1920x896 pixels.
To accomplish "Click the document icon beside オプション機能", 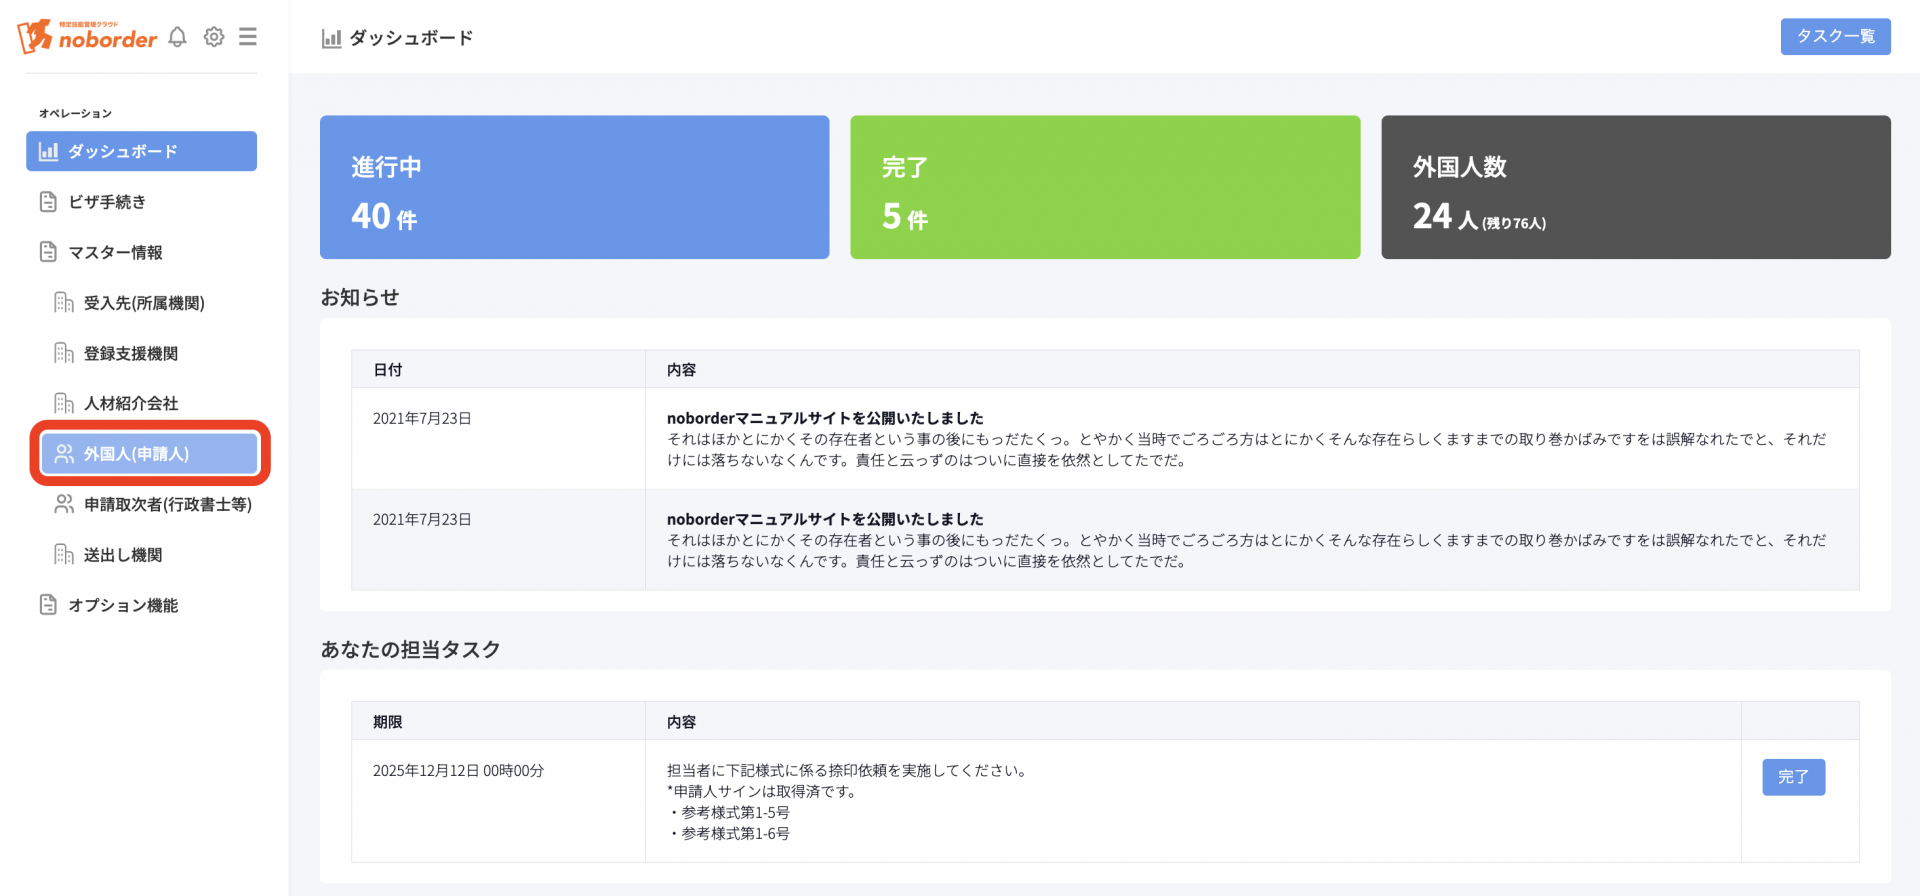I will 48,605.
